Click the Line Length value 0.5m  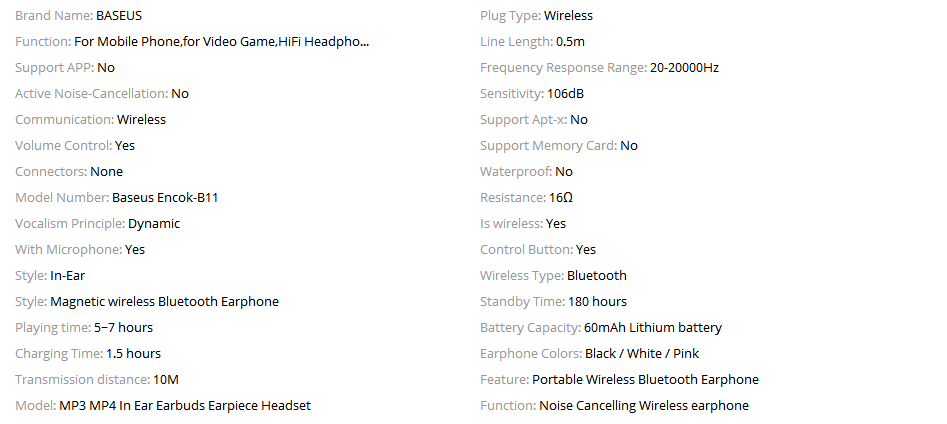click(x=570, y=42)
